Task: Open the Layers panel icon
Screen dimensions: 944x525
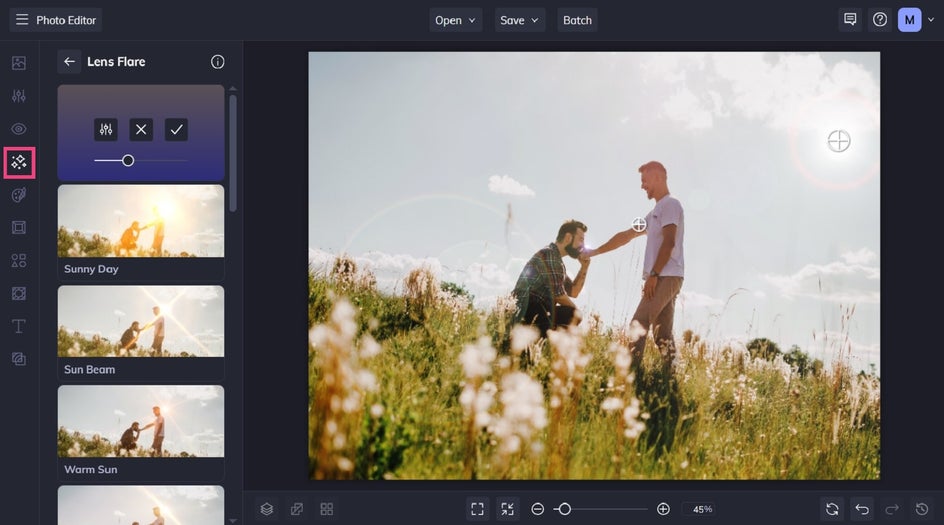Action: click(267, 509)
